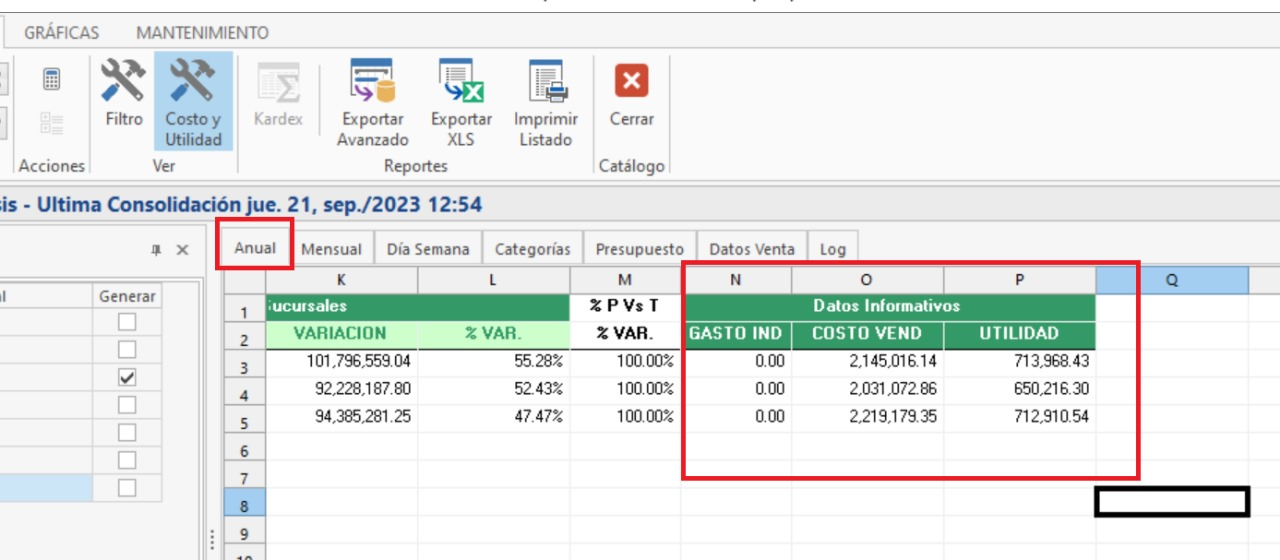Click row 8 header in the spreadsheet
The width and height of the screenshot is (1280, 560).
pyautogui.click(x=245, y=506)
